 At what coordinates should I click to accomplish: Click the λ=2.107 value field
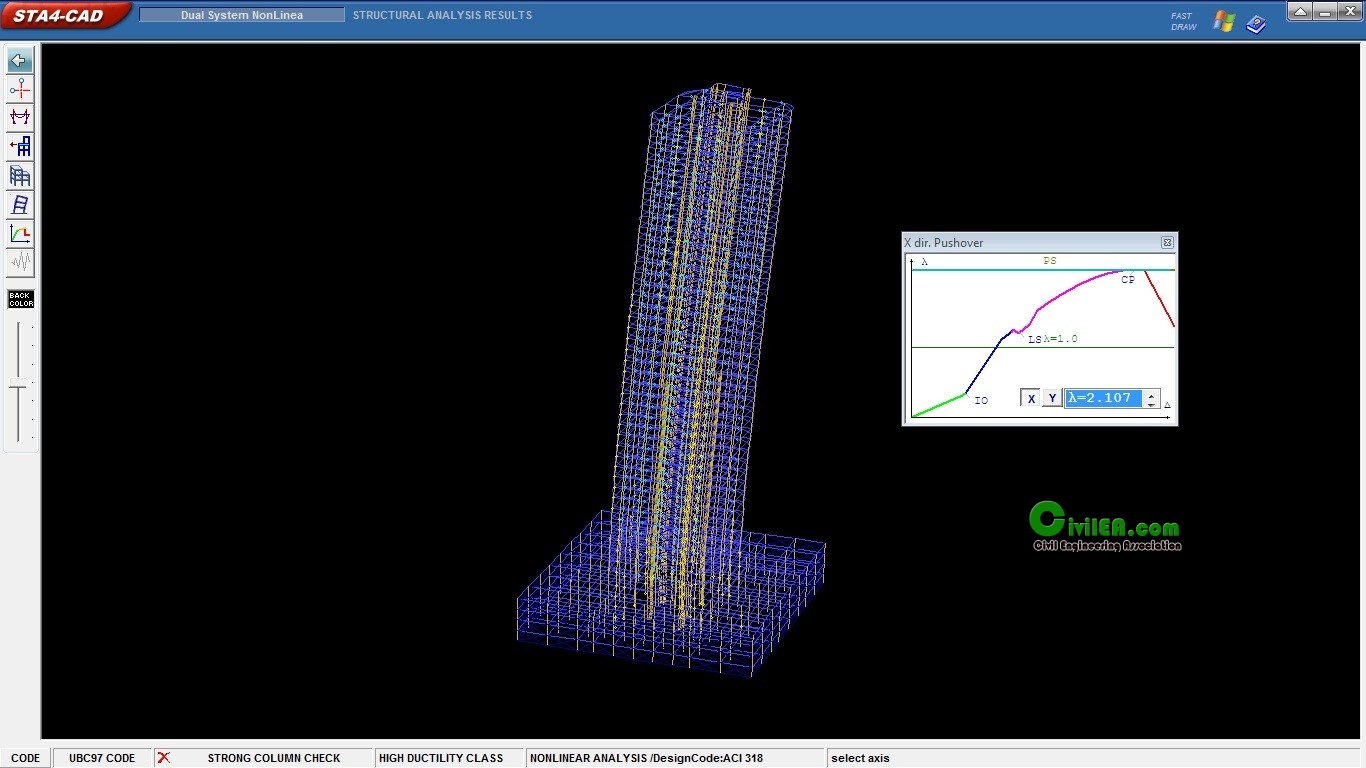pos(1103,398)
